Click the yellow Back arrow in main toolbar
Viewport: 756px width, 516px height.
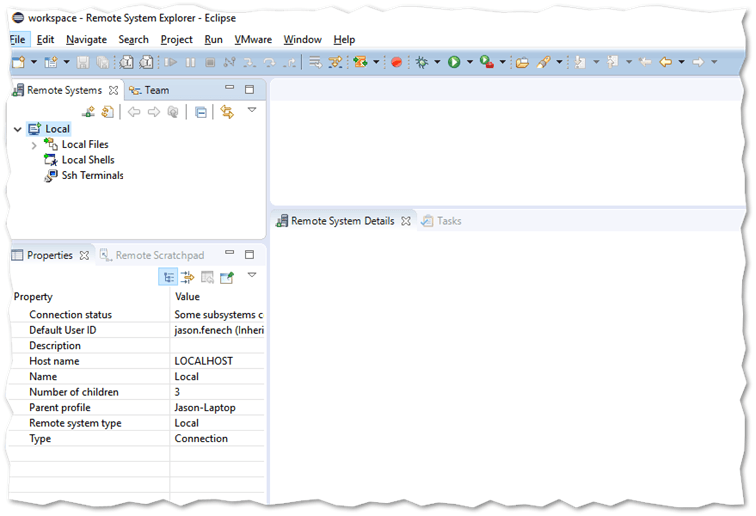[x=666, y=62]
